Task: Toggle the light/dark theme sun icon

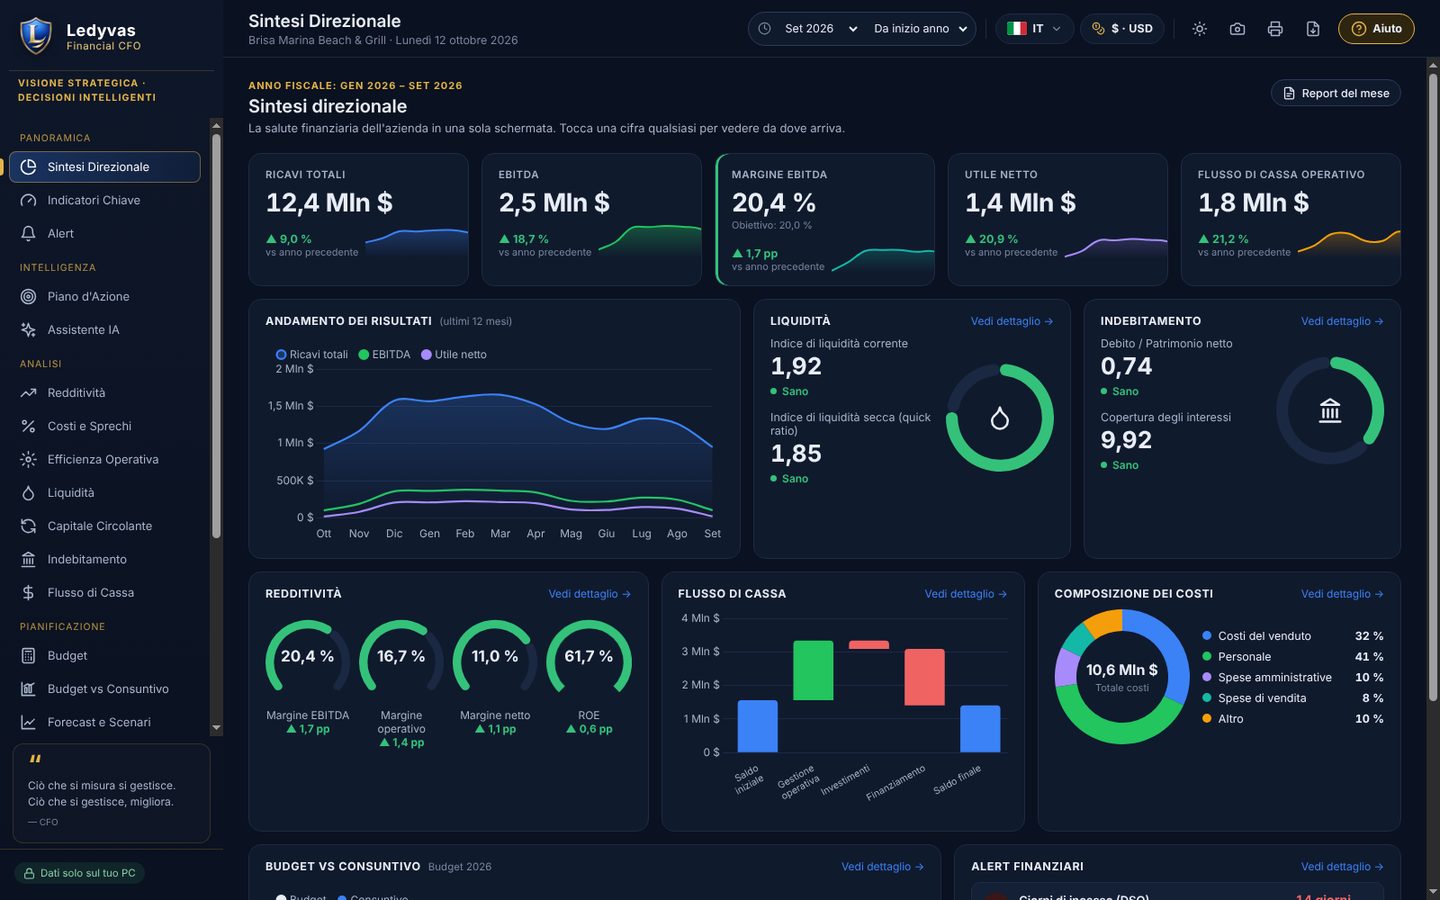Action: (1199, 29)
